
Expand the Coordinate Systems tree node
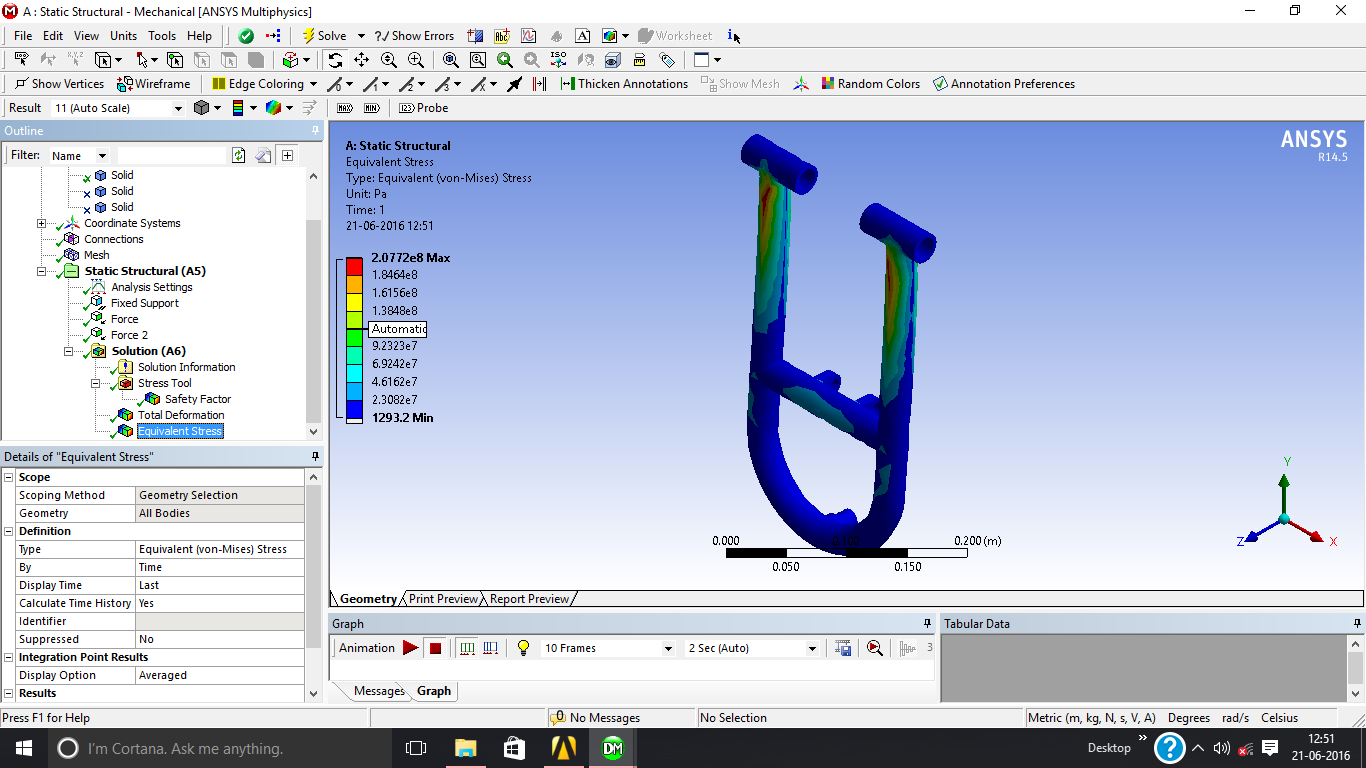[41, 223]
